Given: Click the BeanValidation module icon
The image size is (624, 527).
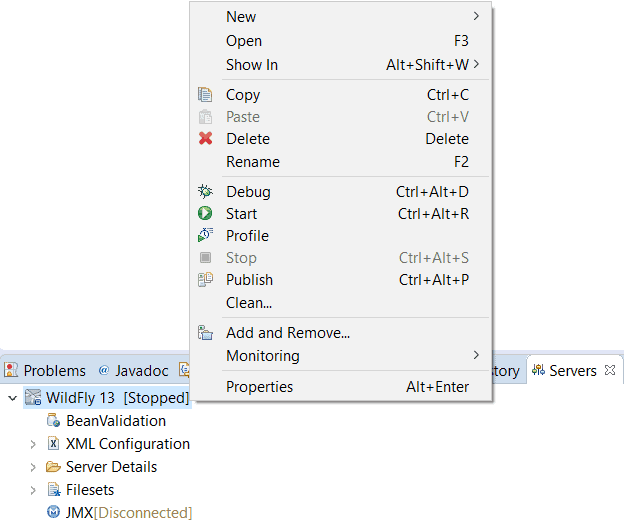Looking at the screenshot, I should click(x=53, y=420).
